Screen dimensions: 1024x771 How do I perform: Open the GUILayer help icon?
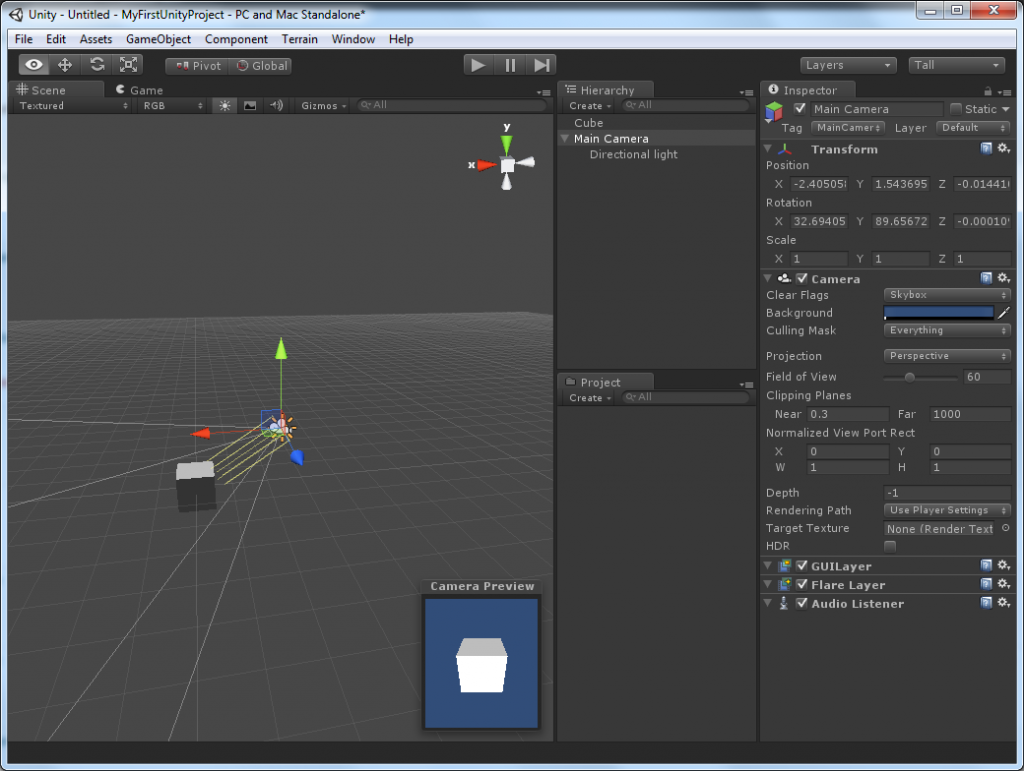coord(986,565)
